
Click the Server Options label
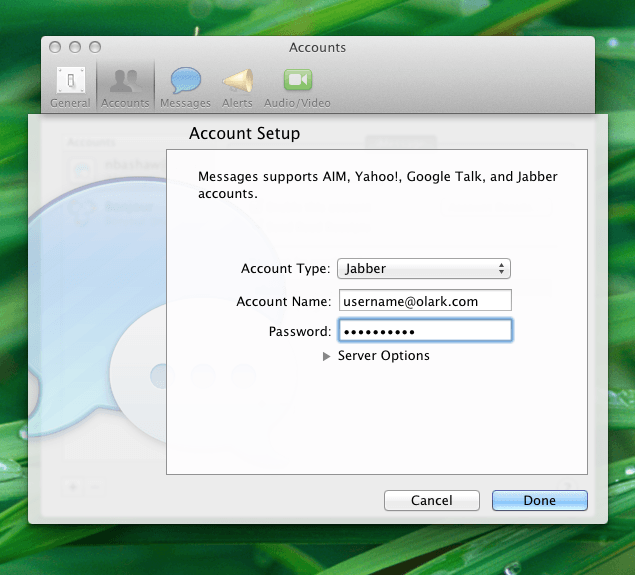pyautogui.click(x=384, y=356)
